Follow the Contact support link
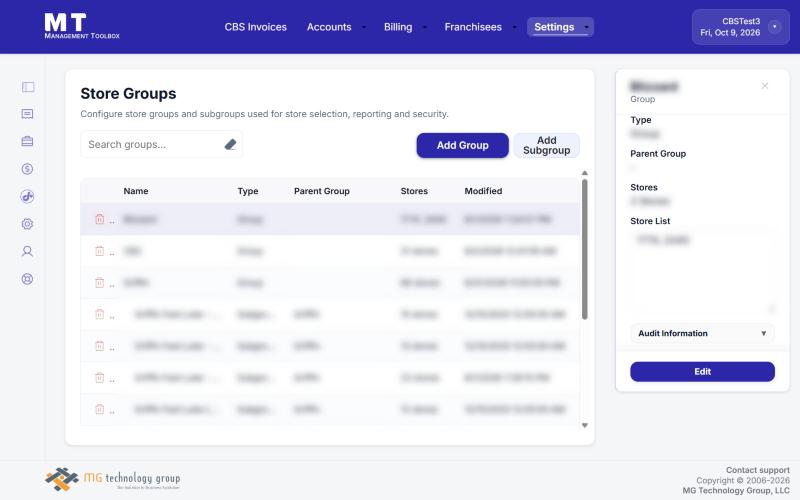The width and height of the screenshot is (800, 500). coord(758,470)
